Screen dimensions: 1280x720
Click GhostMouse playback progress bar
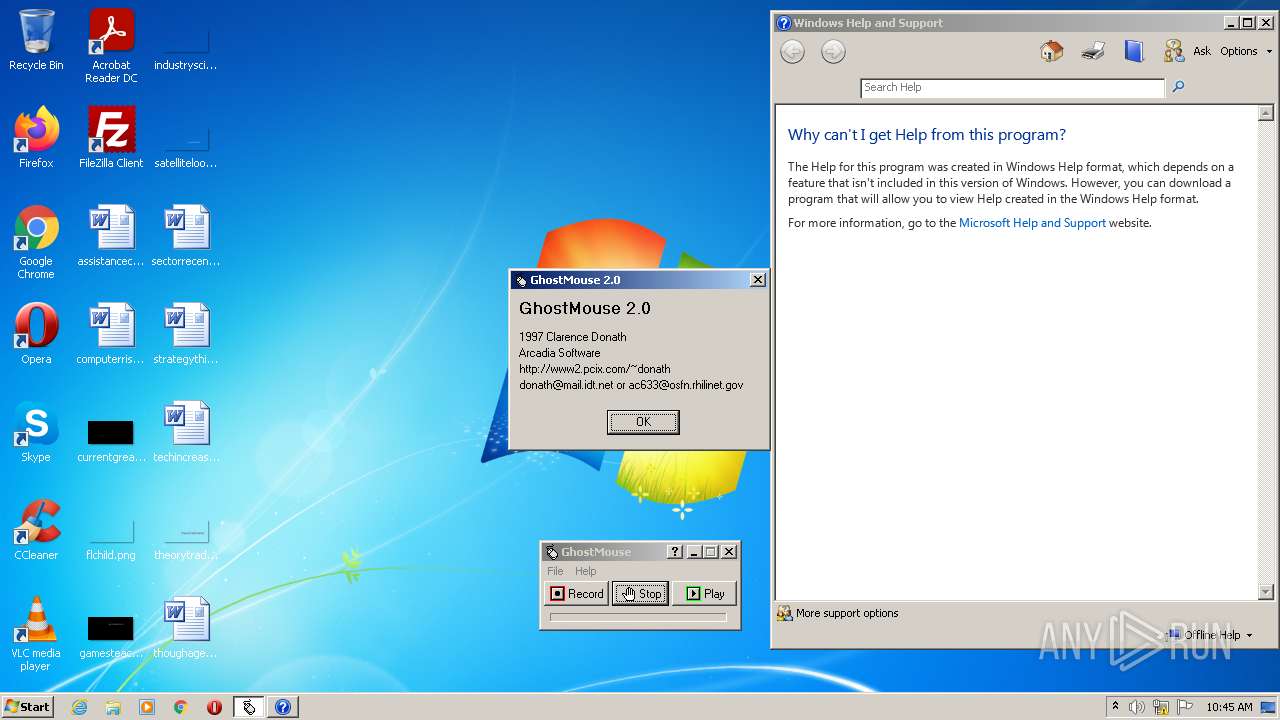[x=638, y=617]
